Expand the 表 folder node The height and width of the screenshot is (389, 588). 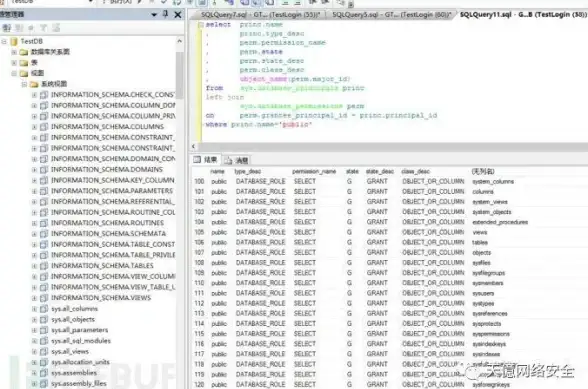14,63
